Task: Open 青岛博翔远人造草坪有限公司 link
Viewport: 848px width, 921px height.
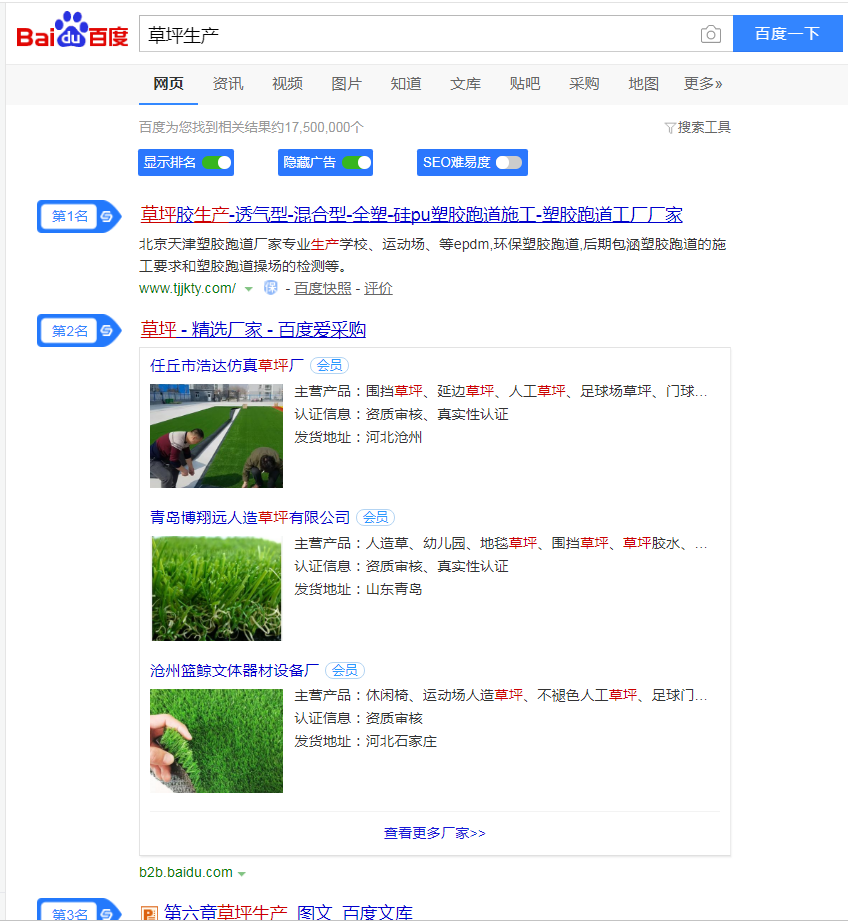Action: click(x=250, y=517)
